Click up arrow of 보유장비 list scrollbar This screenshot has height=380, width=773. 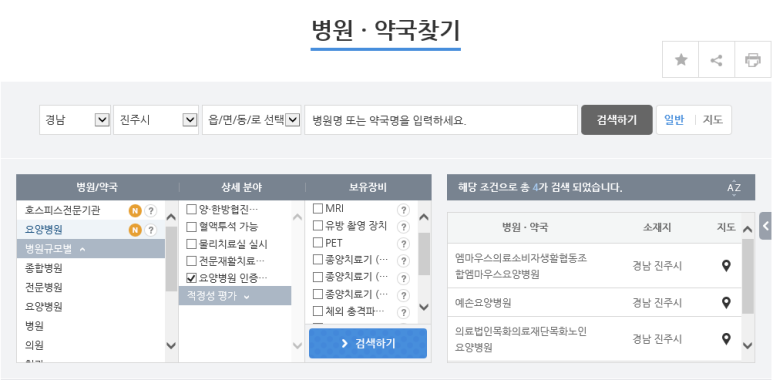(x=423, y=217)
